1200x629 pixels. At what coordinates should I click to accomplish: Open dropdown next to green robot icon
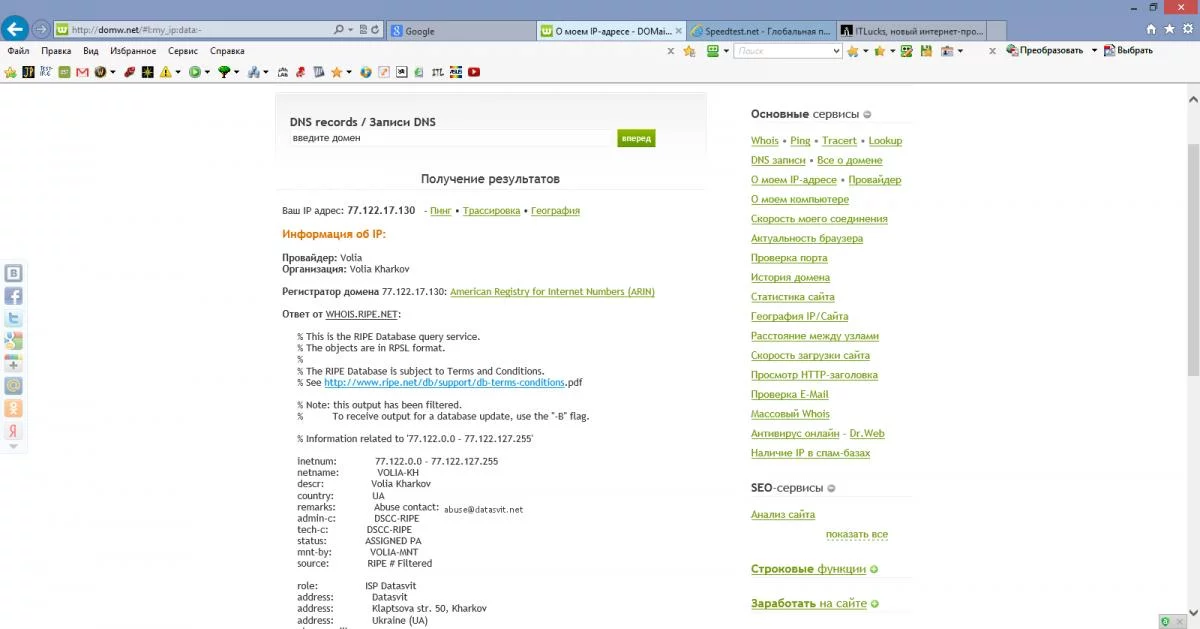[x=726, y=51]
